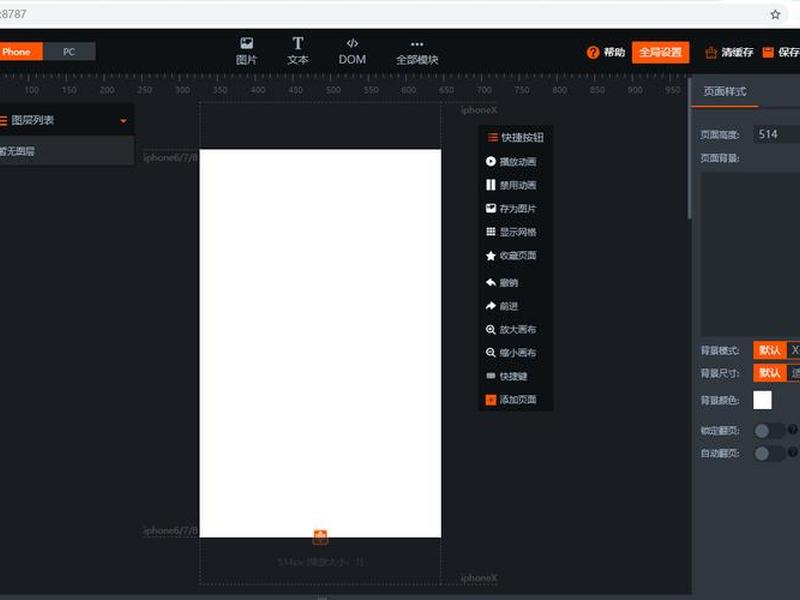Play animation with 播放动画 shortcut

tap(511, 162)
